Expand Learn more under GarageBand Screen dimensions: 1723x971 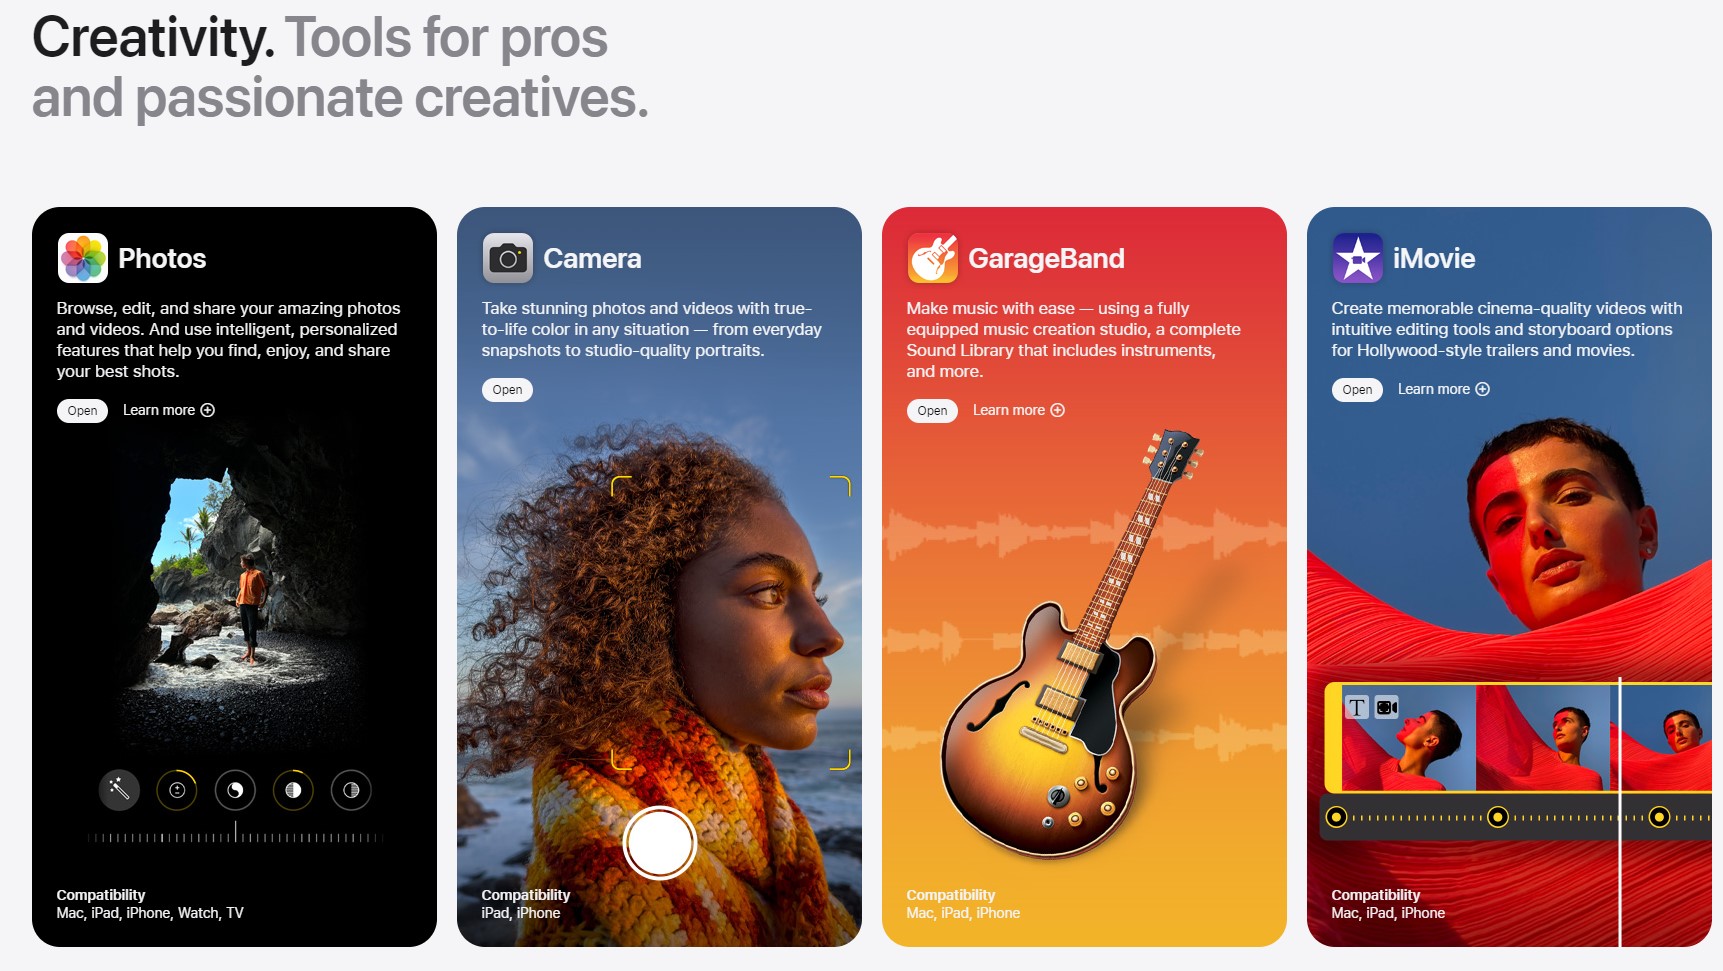pyautogui.click(x=1019, y=410)
